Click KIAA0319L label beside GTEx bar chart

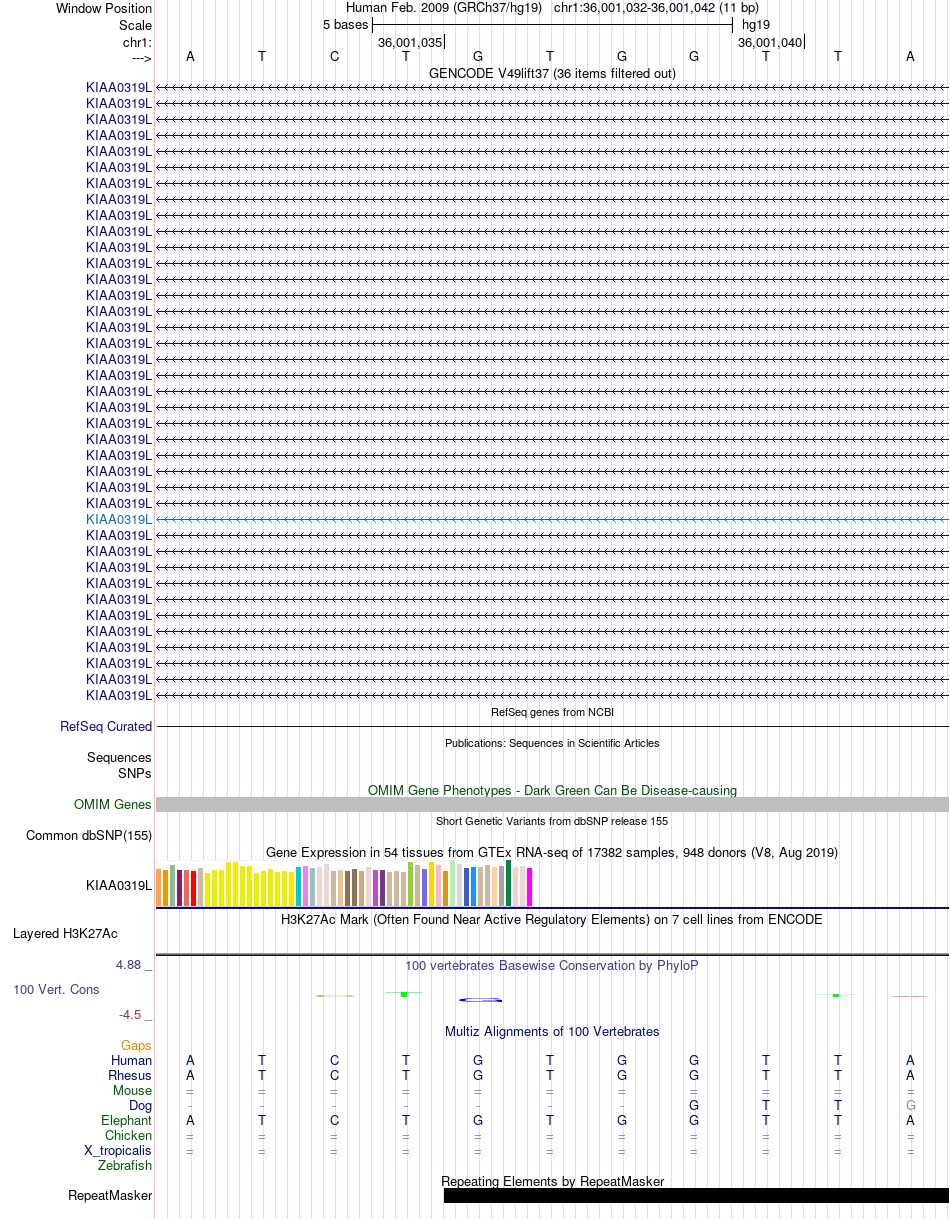(119, 885)
